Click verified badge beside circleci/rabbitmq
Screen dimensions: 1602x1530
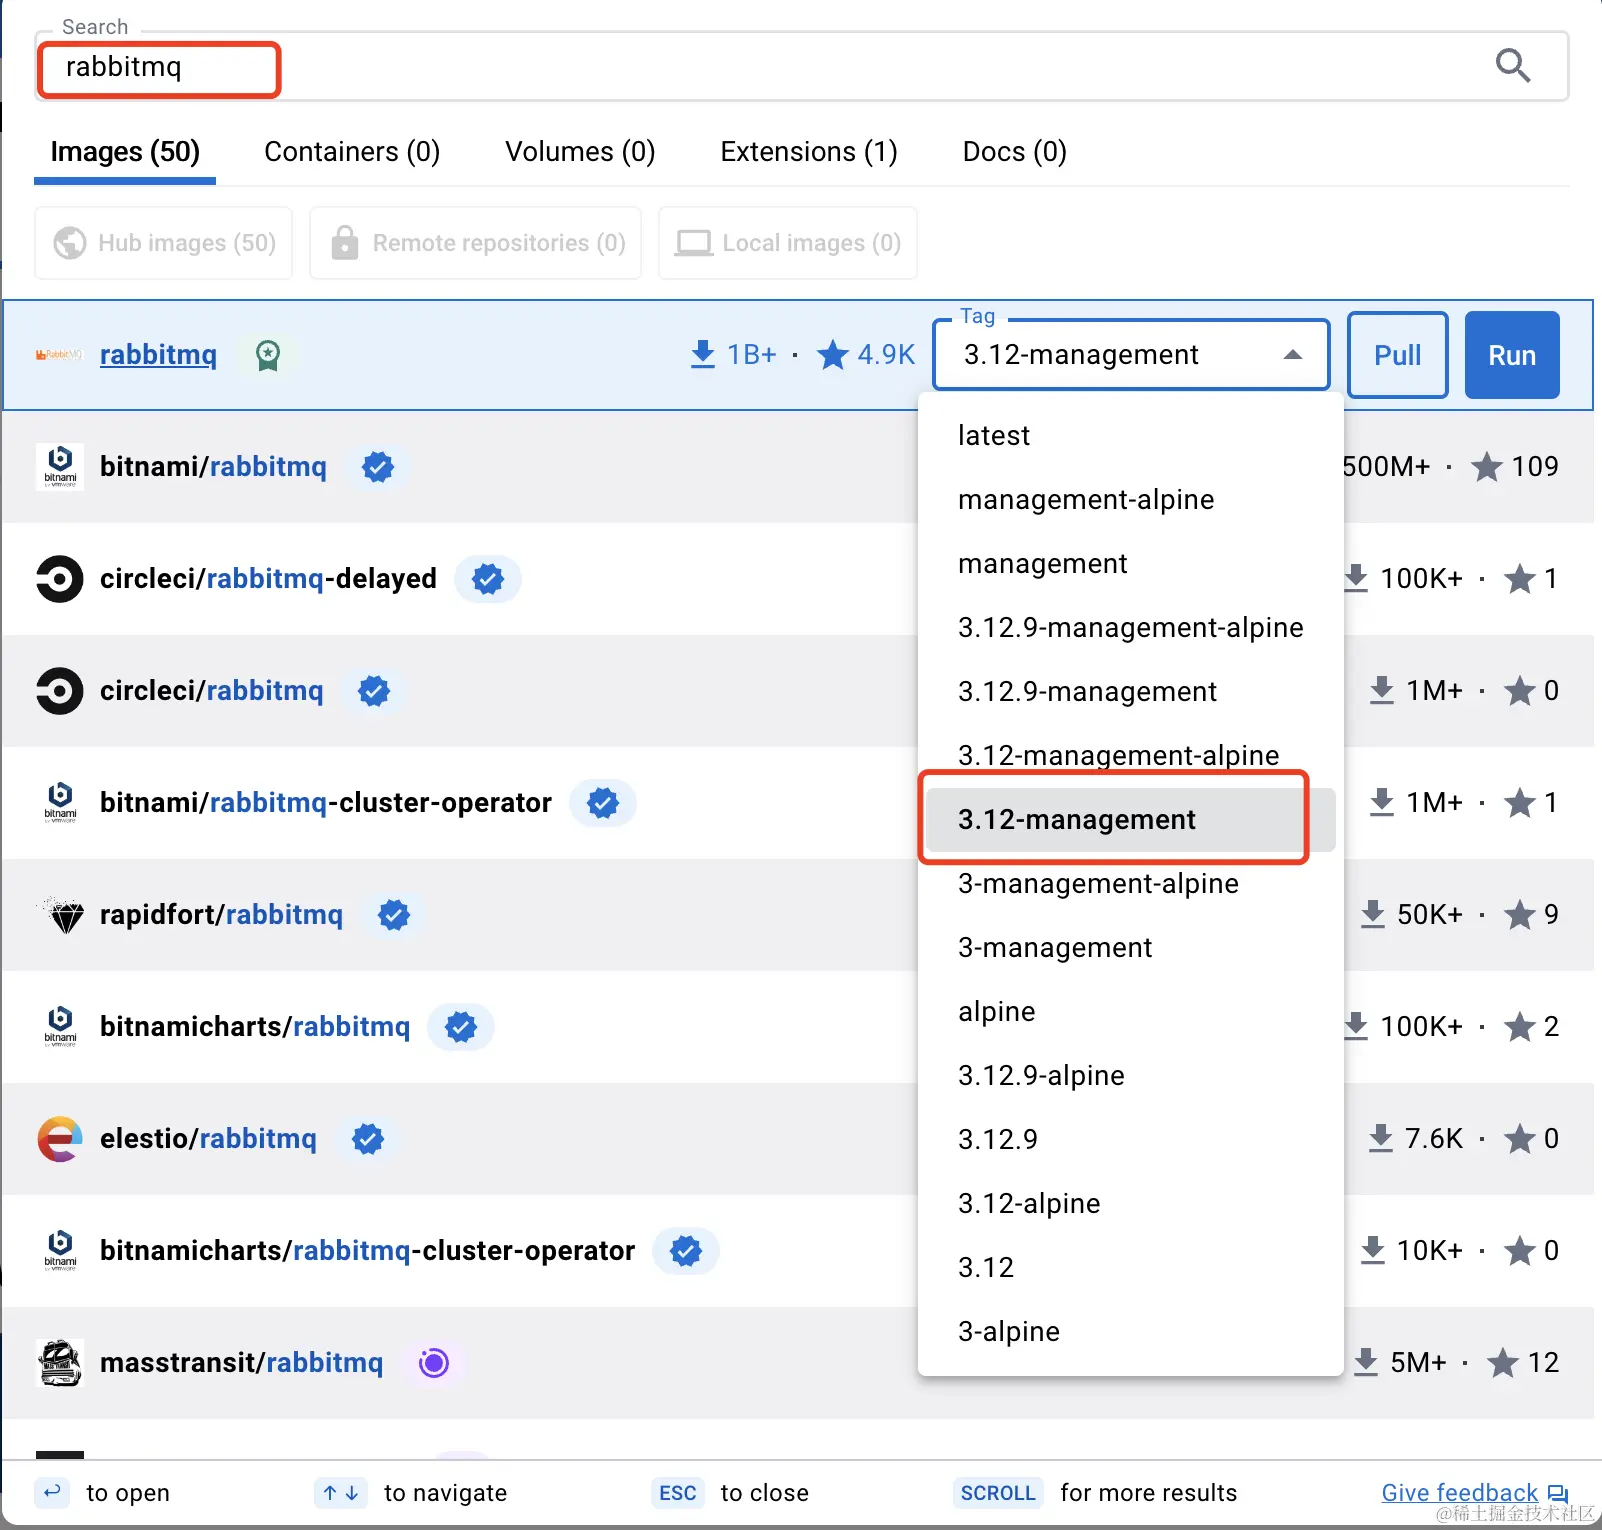tap(374, 691)
